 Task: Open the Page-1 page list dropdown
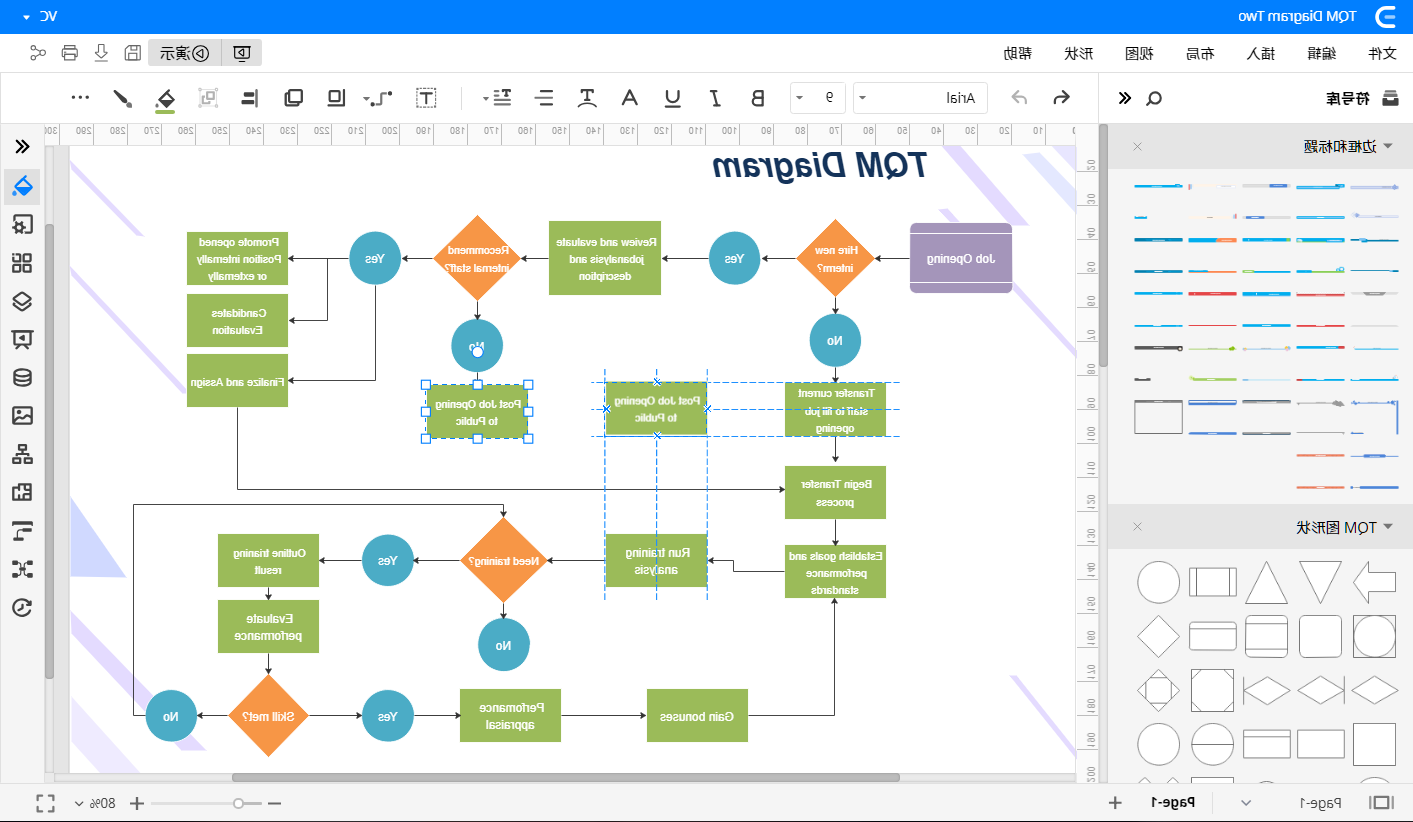1246,803
